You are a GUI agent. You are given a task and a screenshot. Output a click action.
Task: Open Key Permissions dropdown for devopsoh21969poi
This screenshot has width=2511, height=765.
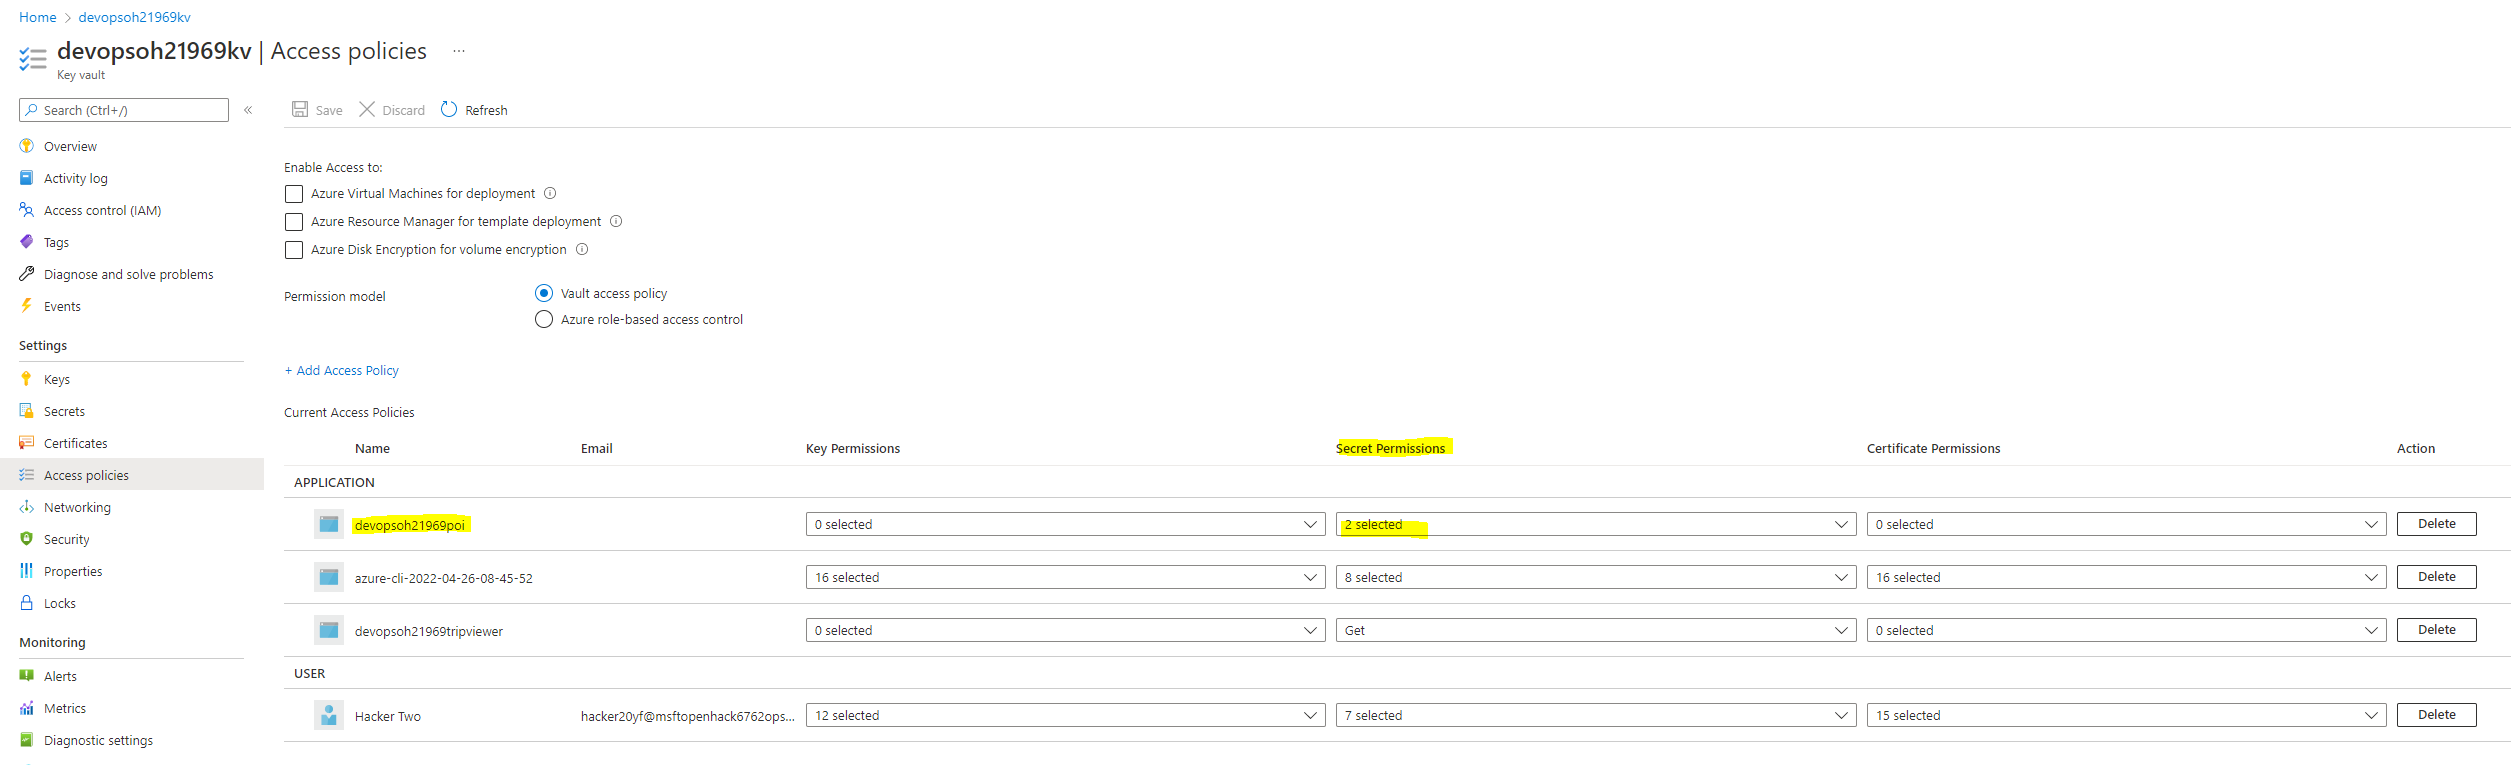(1066, 524)
